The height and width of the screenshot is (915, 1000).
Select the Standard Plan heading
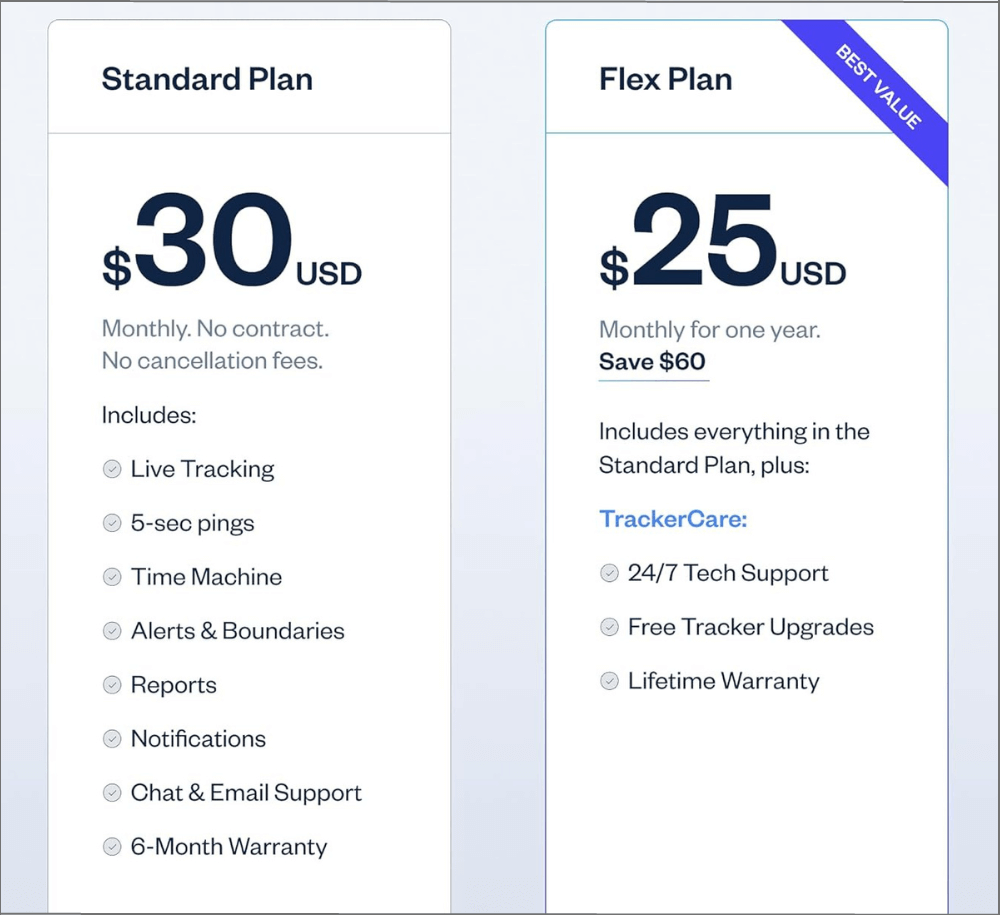pos(207,80)
